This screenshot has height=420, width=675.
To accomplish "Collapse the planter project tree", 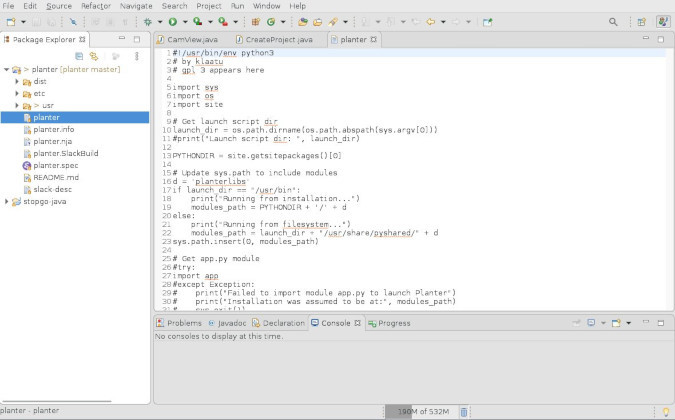I will tap(8, 69).
